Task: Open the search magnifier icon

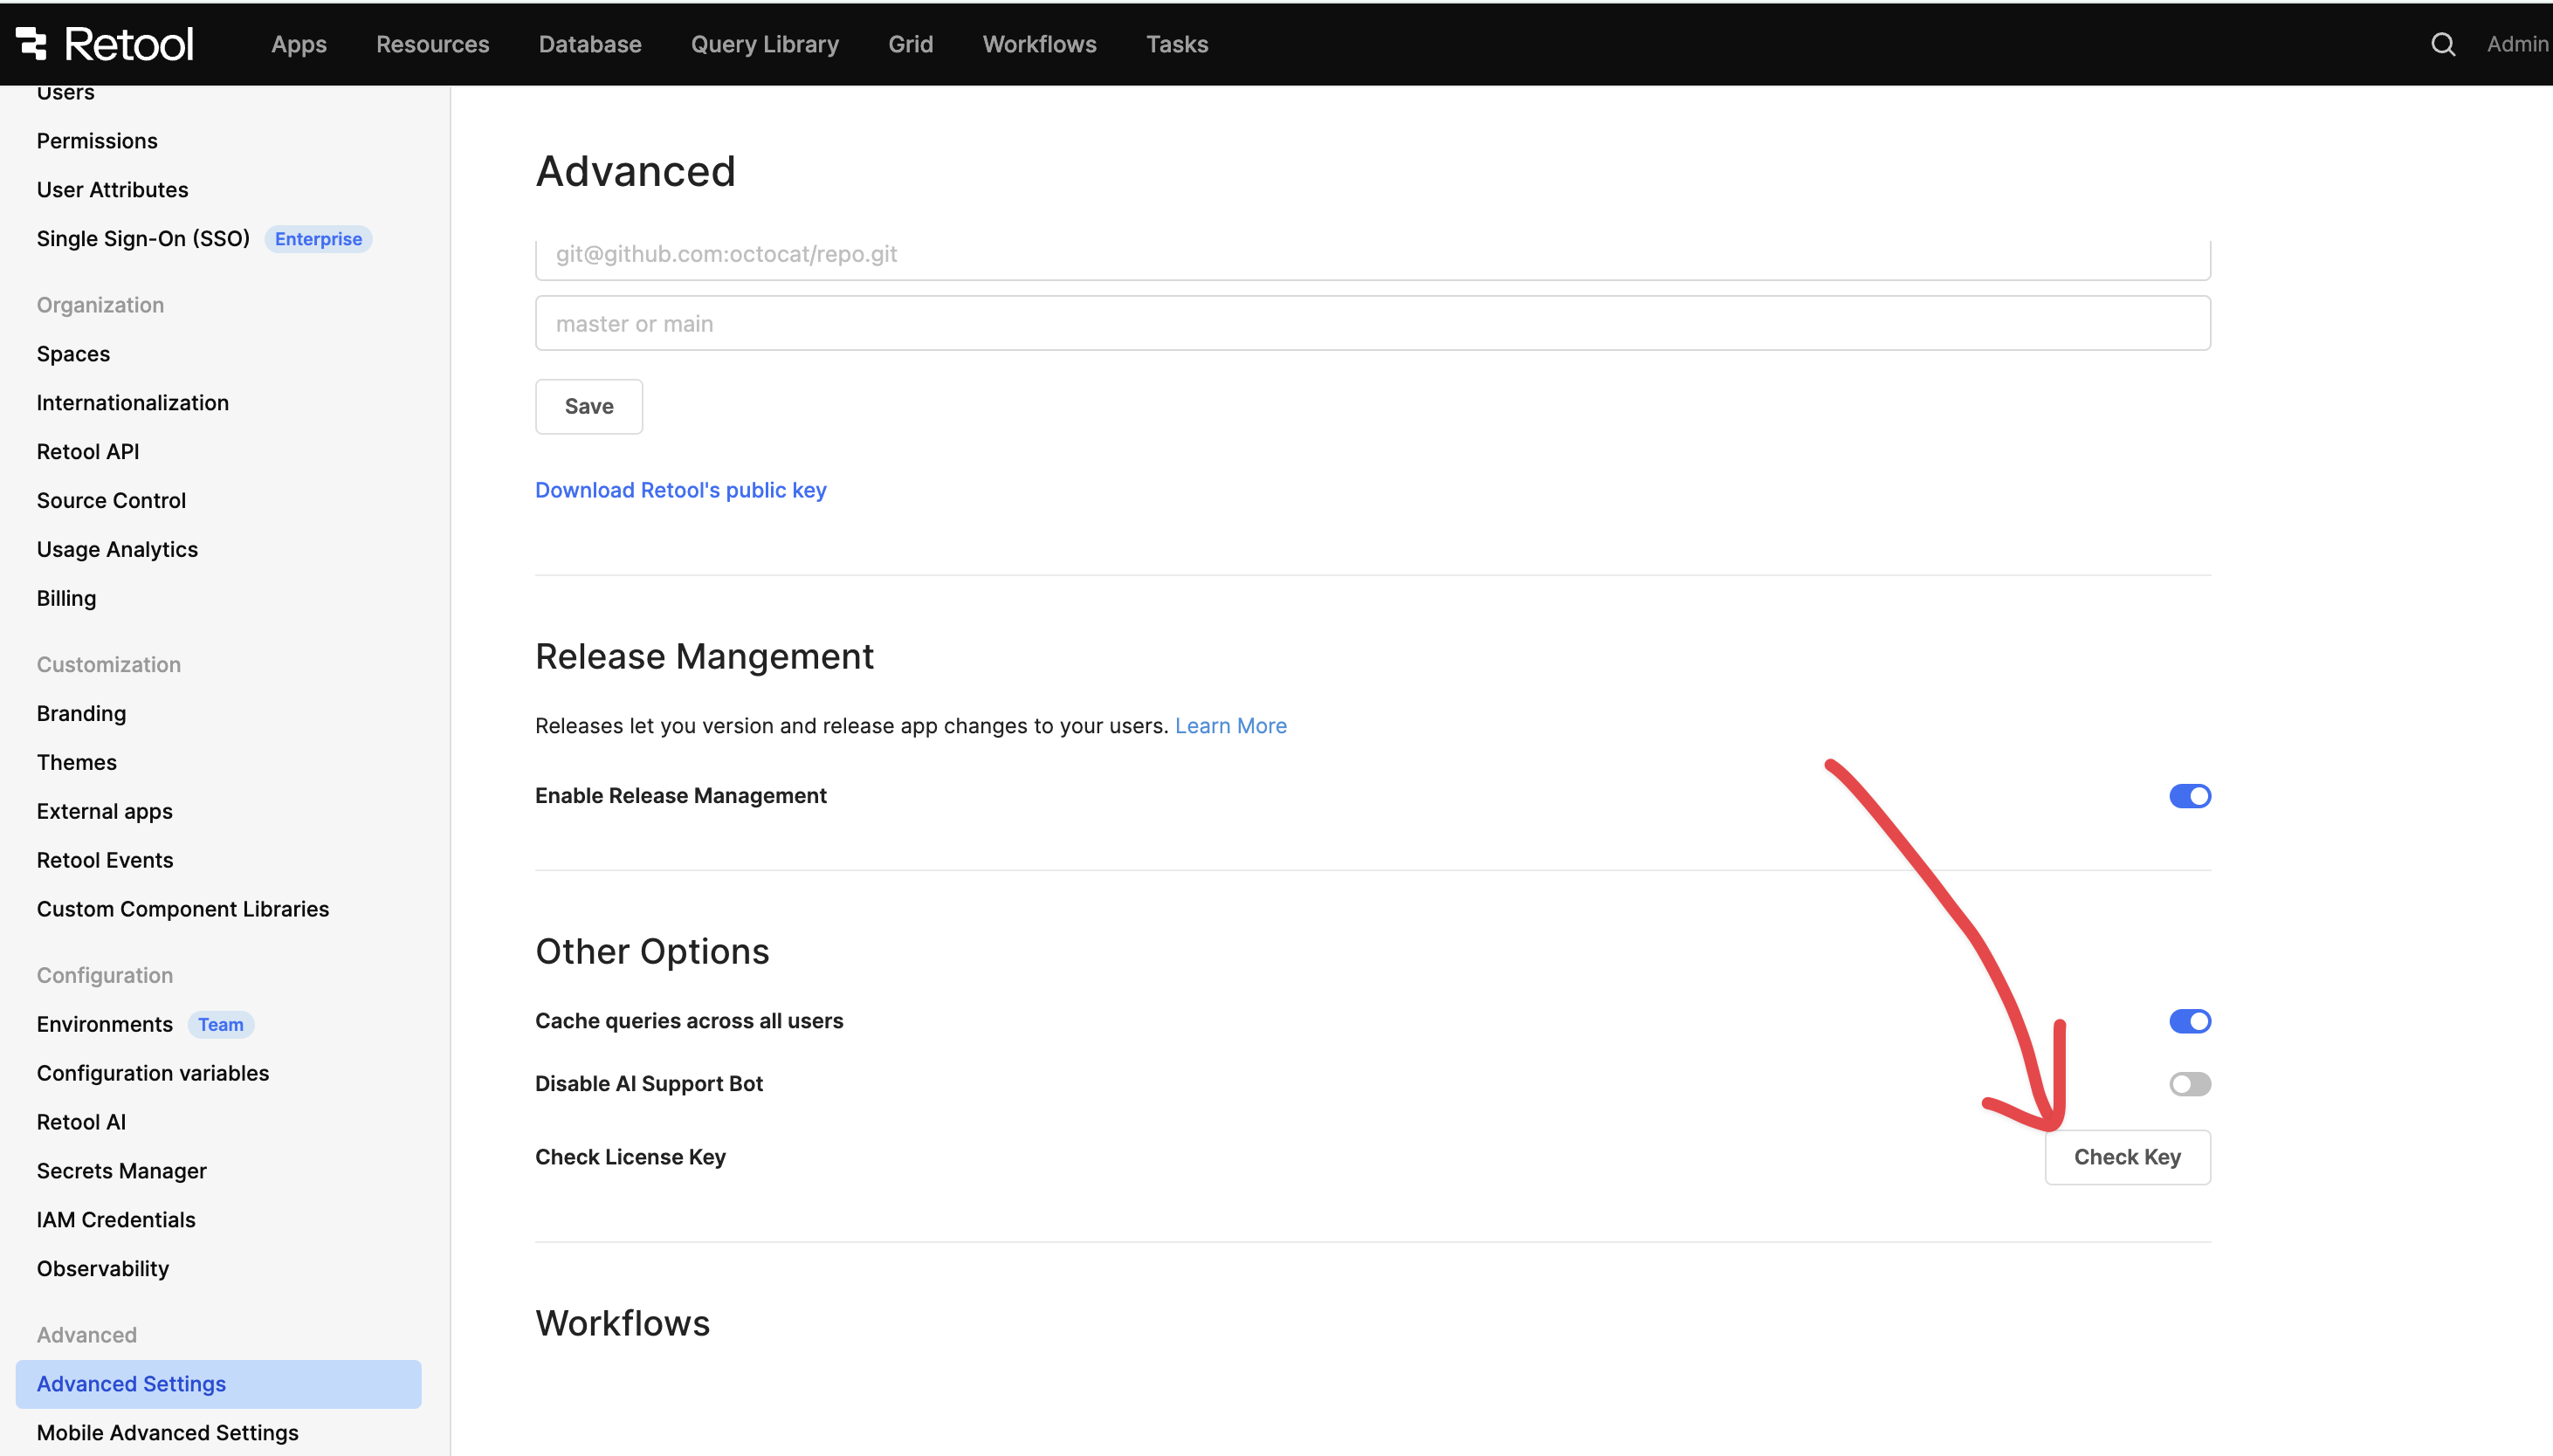Action: (2442, 44)
